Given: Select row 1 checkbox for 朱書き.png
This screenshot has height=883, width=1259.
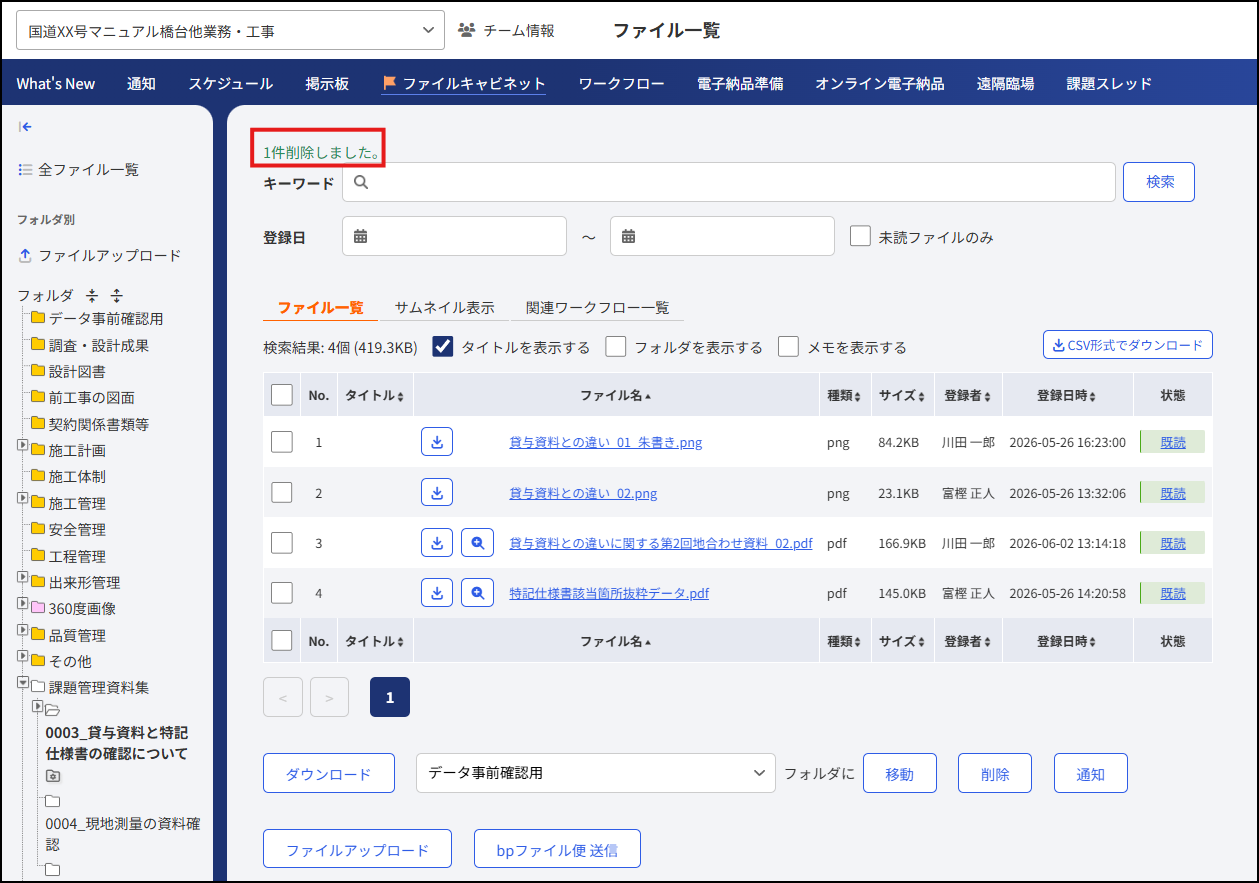Looking at the screenshot, I should tap(282, 441).
